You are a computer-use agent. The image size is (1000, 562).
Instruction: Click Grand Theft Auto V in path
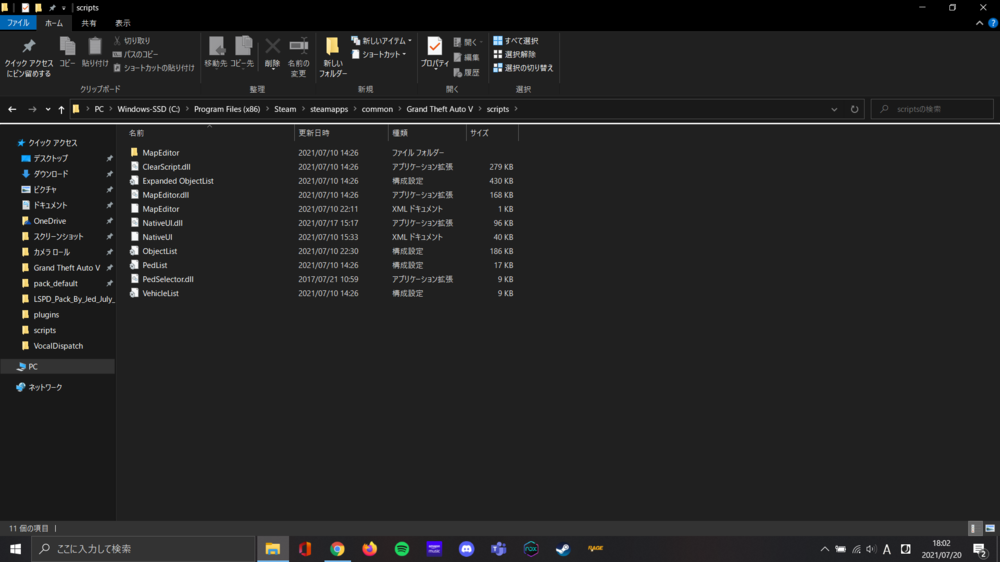tap(439, 109)
